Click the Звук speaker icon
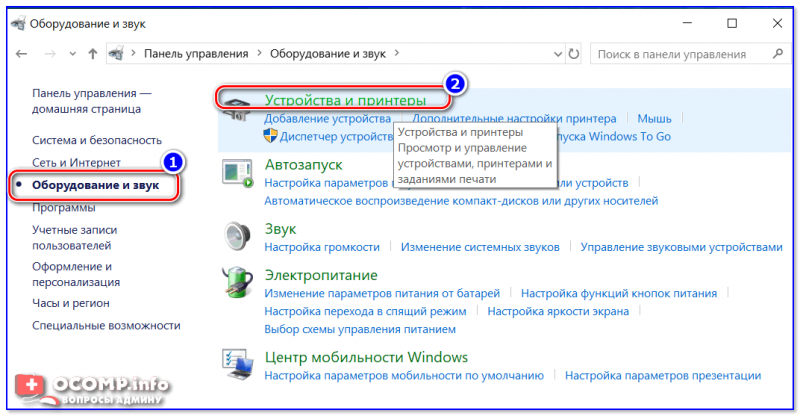This screenshot has width=800, height=416. click(x=237, y=236)
